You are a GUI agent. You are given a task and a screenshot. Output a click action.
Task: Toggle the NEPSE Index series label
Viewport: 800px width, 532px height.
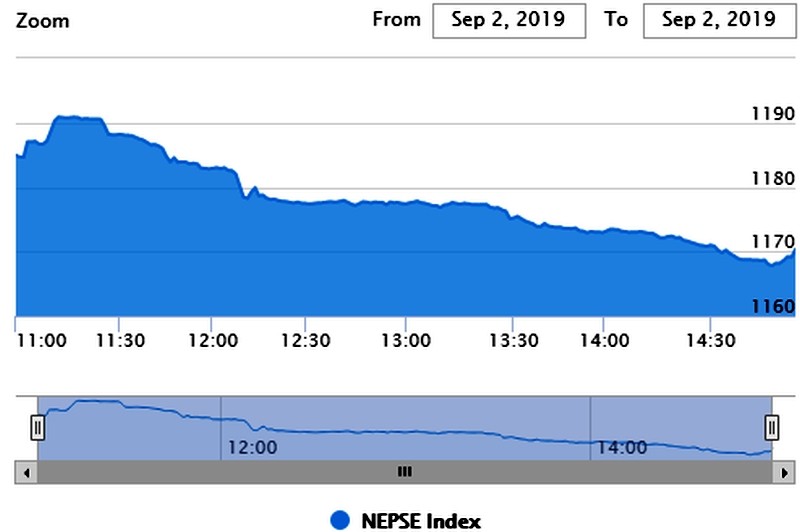pos(421,520)
